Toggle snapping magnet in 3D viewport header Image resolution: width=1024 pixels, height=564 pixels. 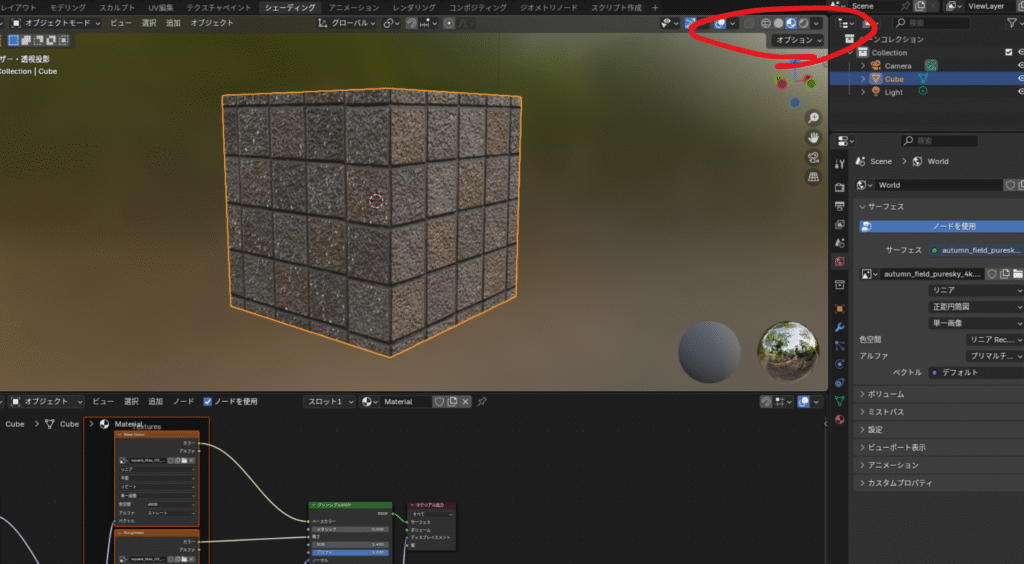point(411,23)
